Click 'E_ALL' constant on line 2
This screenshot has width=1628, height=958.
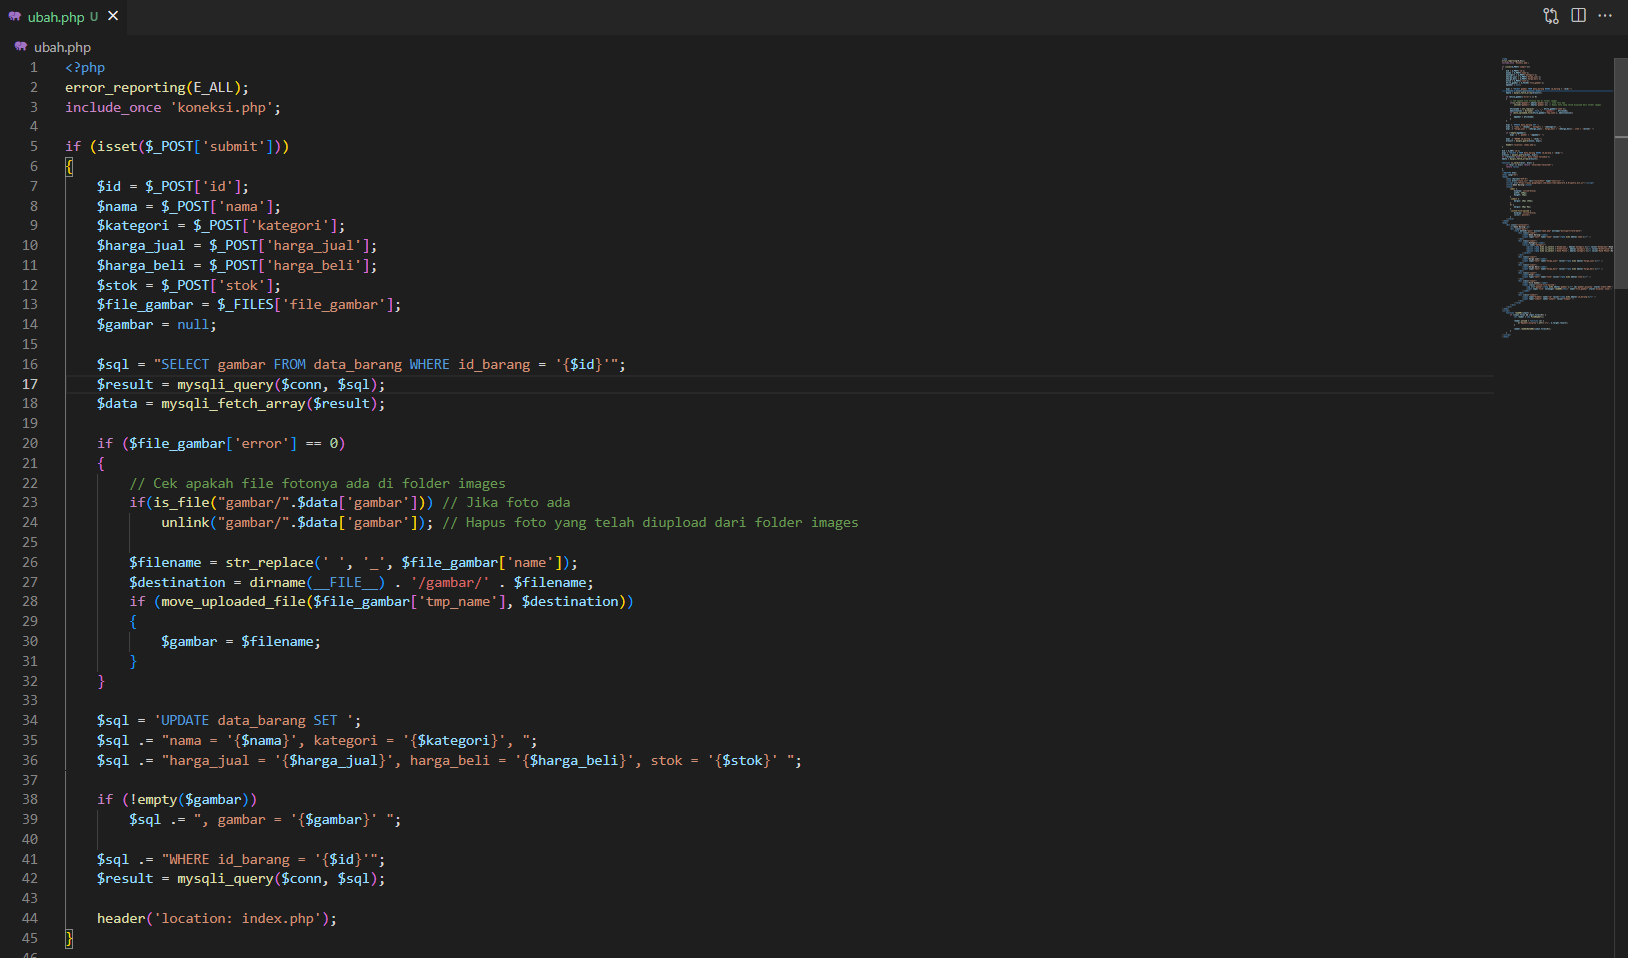213,88
